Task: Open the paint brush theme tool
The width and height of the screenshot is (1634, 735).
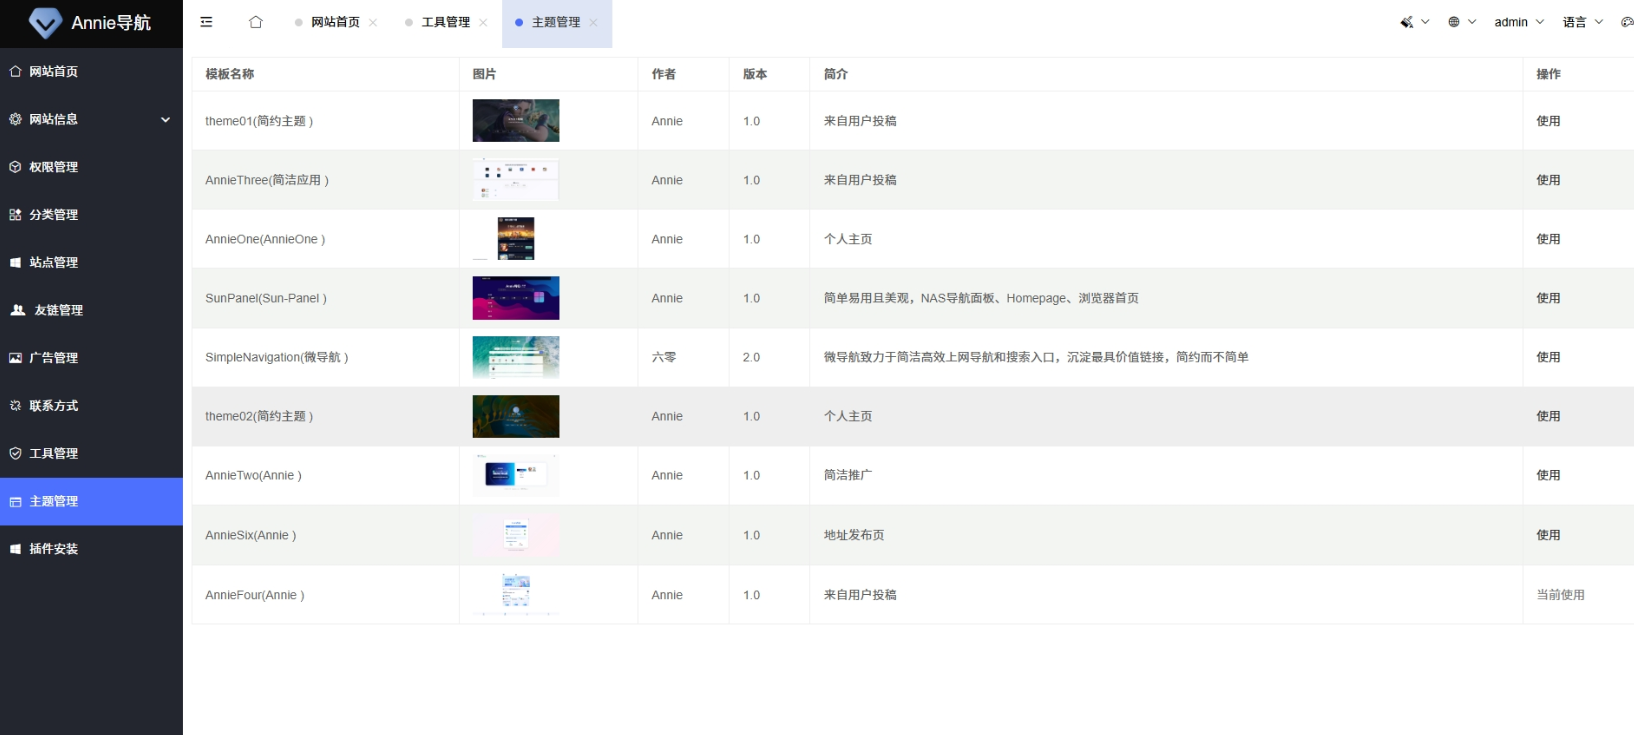Action: click(x=1406, y=22)
